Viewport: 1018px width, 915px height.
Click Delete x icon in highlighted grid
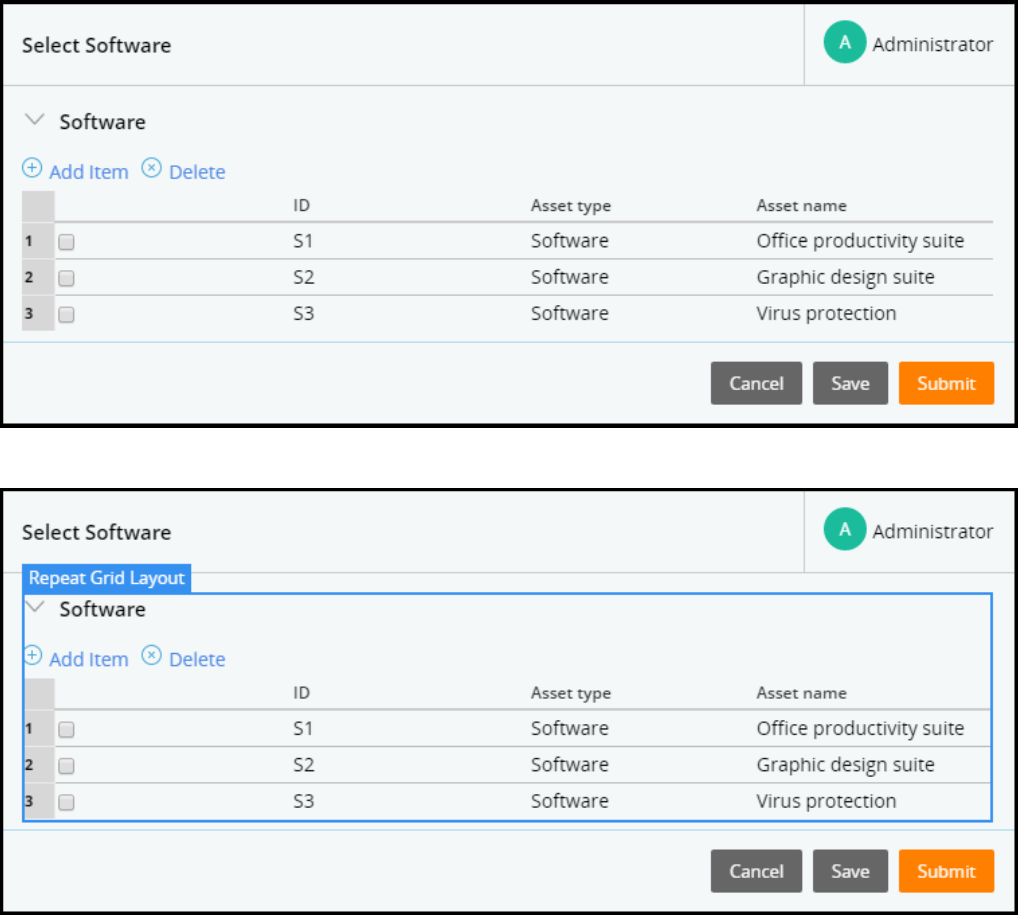tap(151, 656)
